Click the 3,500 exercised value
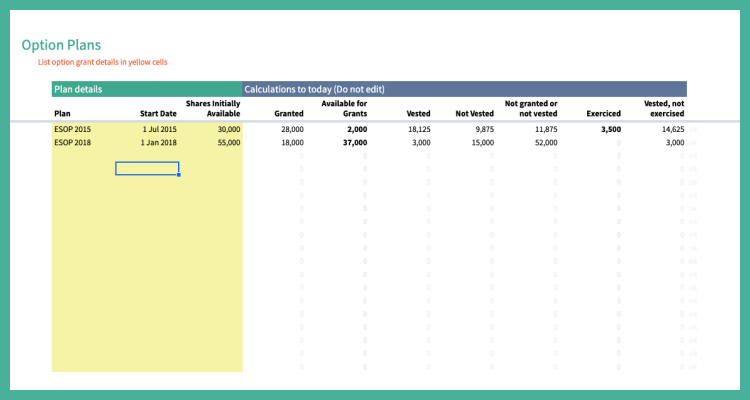 click(611, 129)
